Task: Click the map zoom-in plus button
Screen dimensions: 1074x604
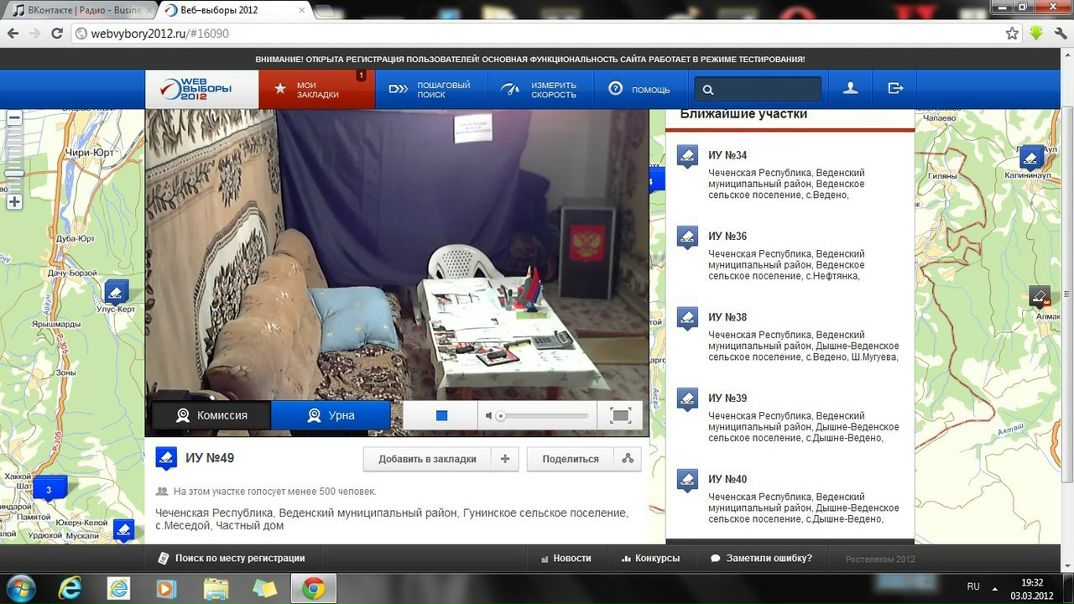Action: (x=14, y=202)
